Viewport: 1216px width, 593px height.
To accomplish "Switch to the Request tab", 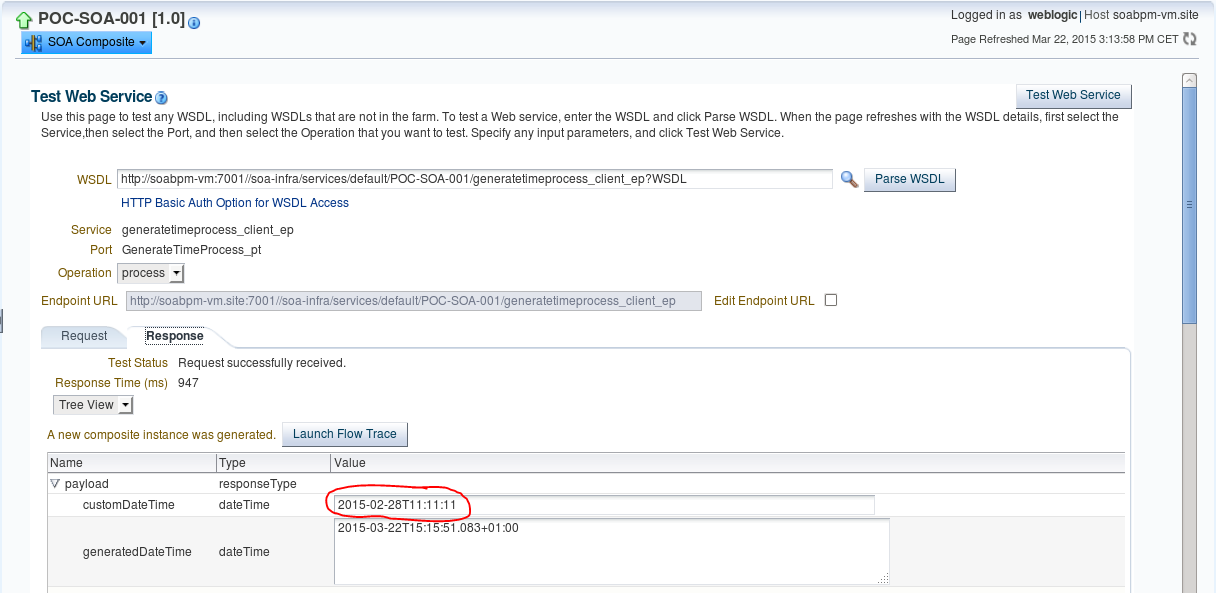I will tap(83, 337).
